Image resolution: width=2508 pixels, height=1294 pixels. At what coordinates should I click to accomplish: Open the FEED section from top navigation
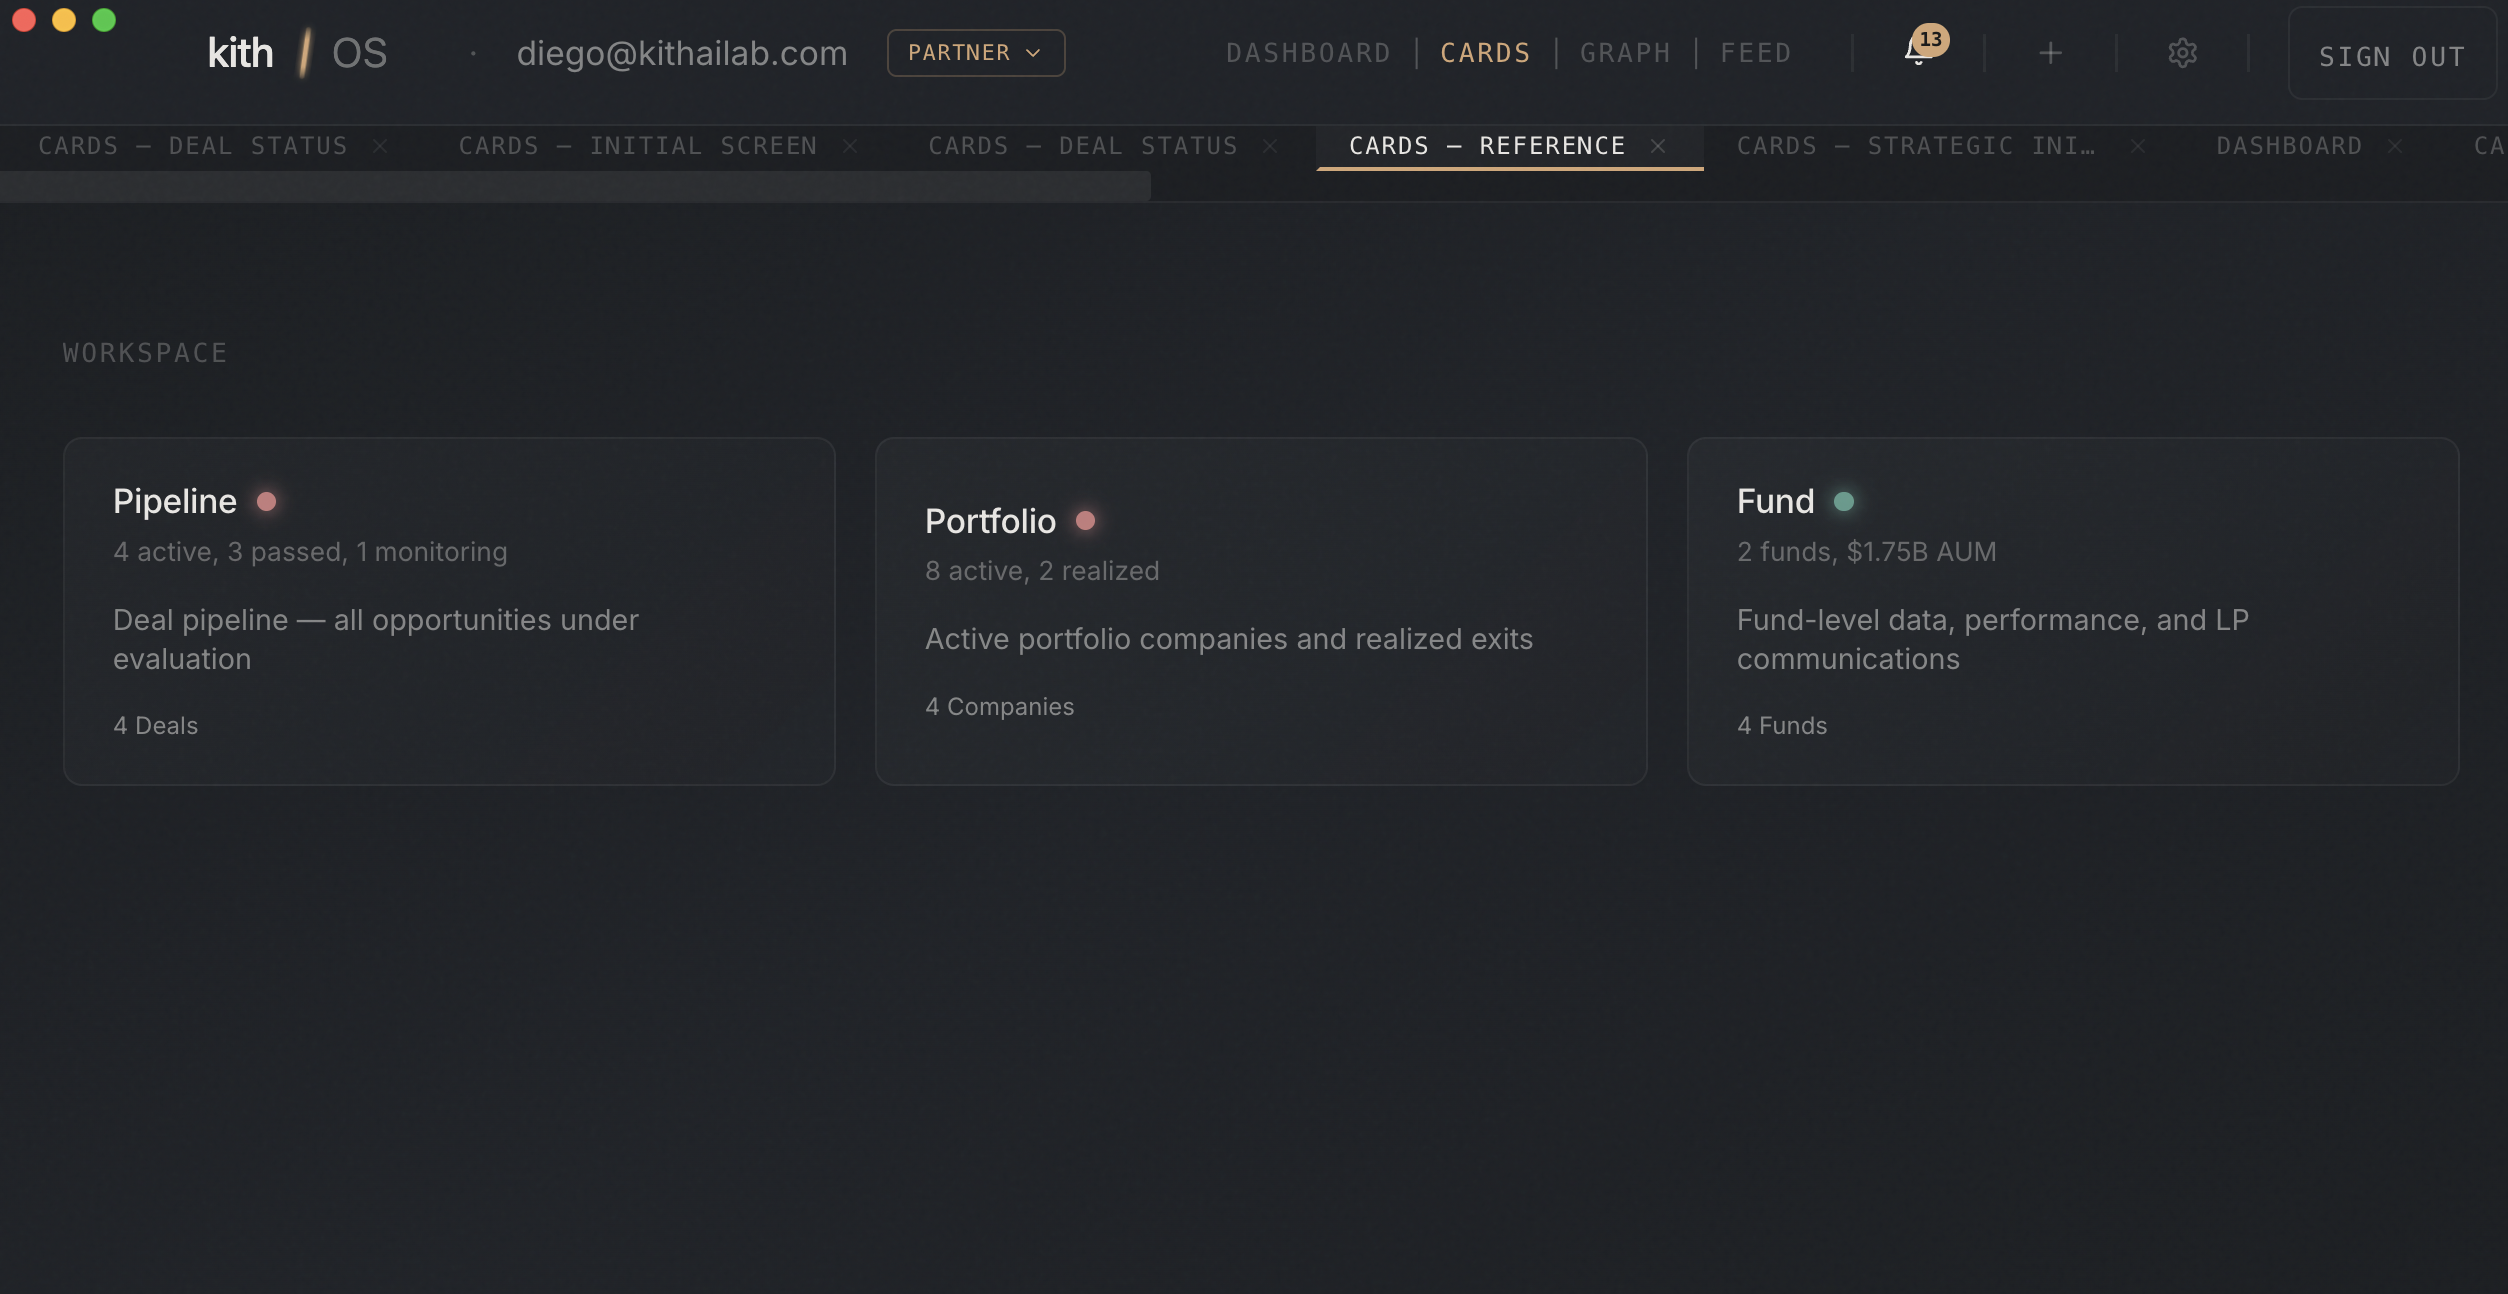(x=1756, y=52)
